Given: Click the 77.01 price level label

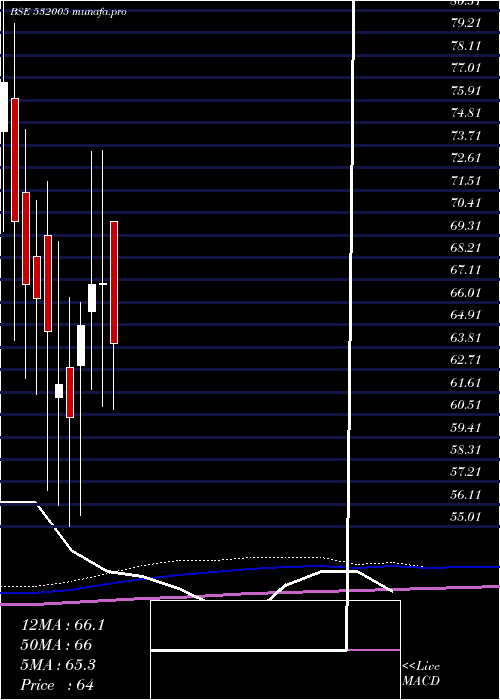Looking at the screenshot, I should 466,68.
